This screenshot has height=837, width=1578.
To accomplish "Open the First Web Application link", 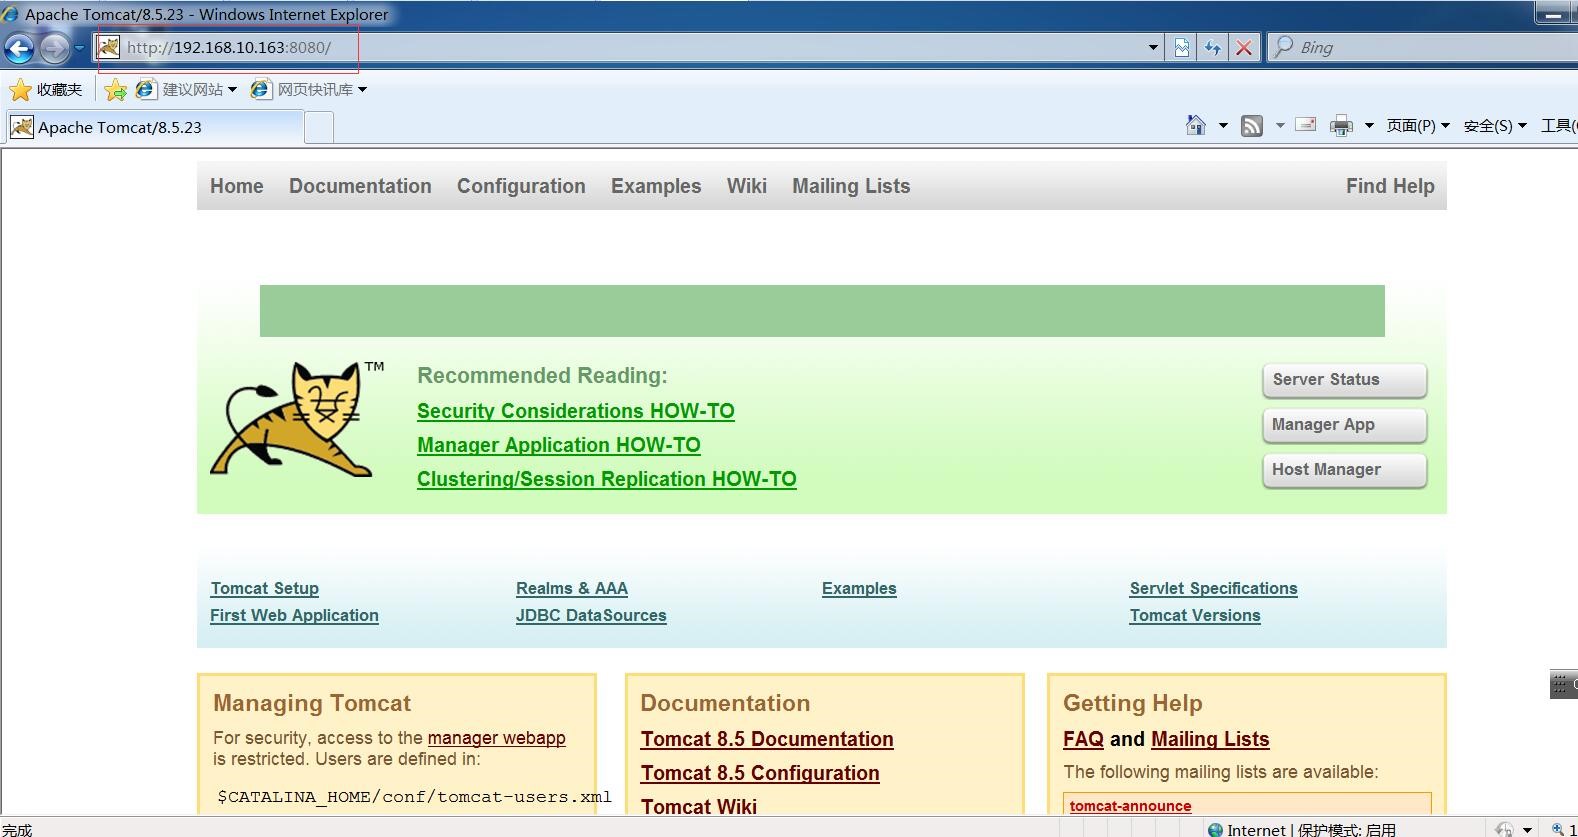I will coord(294,615).
